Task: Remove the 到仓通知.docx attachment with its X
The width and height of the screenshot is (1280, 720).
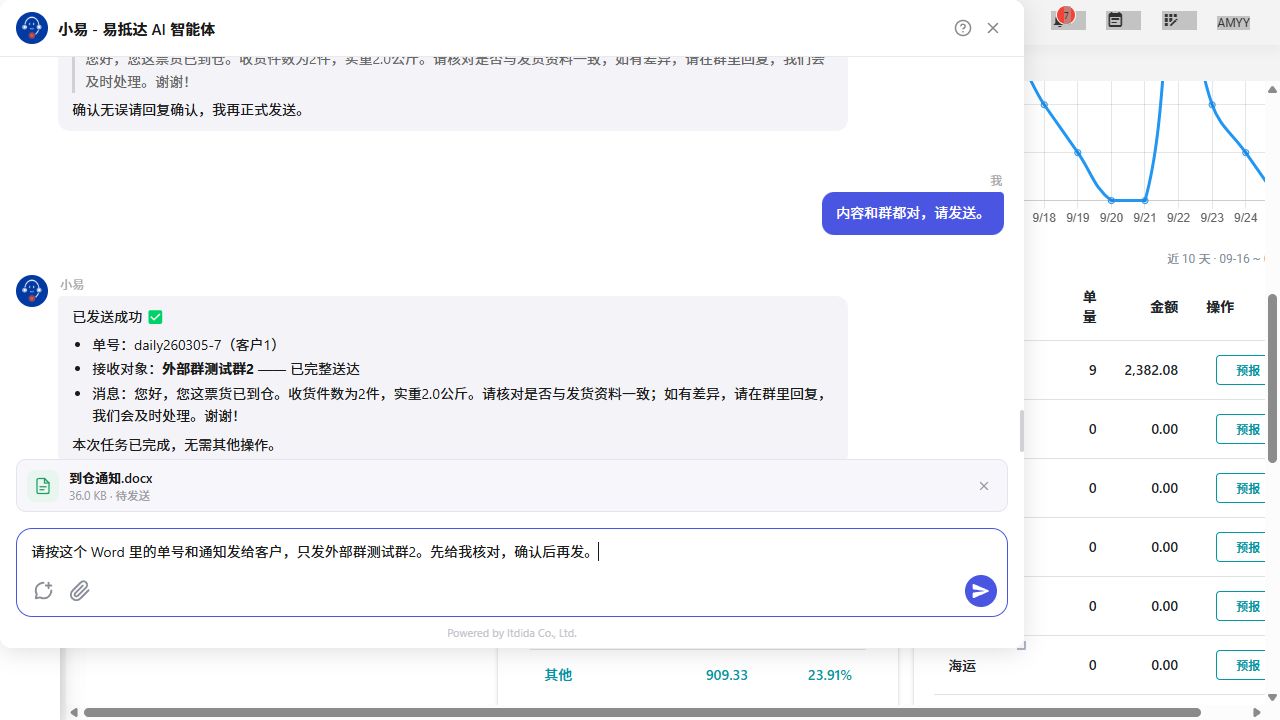Action: 984,486
